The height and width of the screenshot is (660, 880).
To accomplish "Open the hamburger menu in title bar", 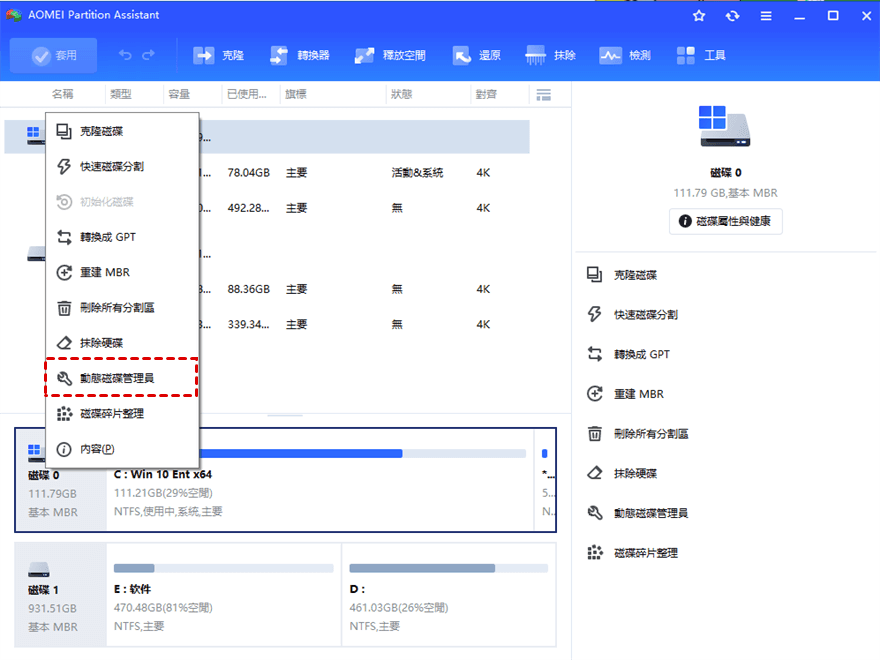I will [765, 16].
